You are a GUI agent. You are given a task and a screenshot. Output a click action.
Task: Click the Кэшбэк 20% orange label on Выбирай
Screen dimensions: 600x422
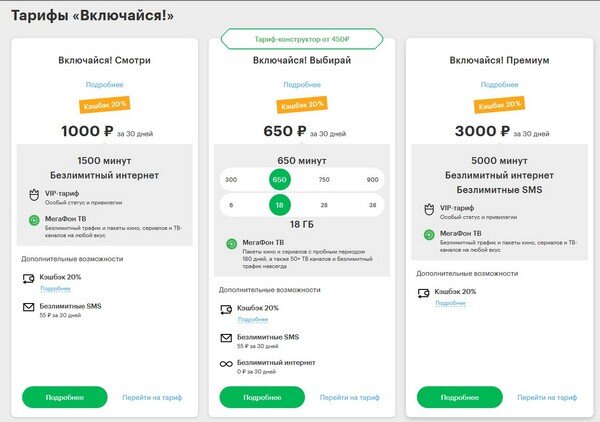[302, 104]
